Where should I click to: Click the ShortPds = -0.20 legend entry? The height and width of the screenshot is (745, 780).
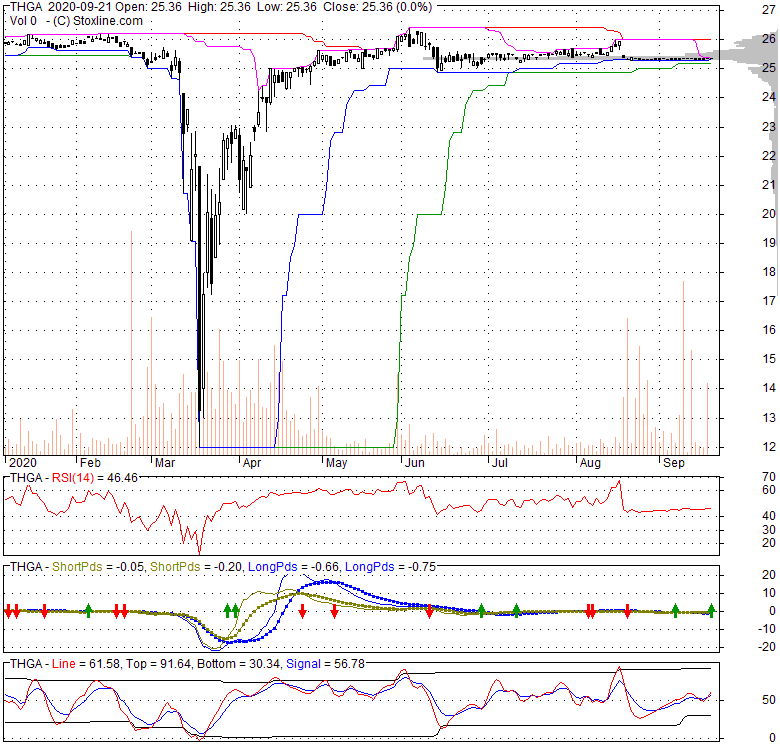196,567
